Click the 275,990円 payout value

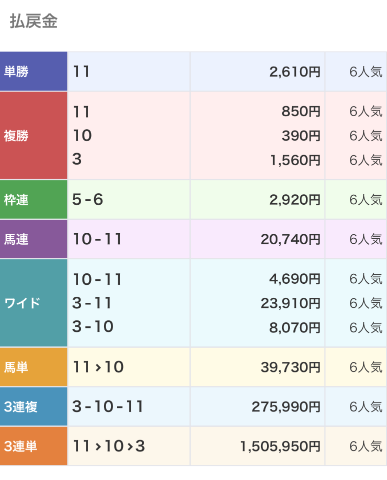pos(286,407)
